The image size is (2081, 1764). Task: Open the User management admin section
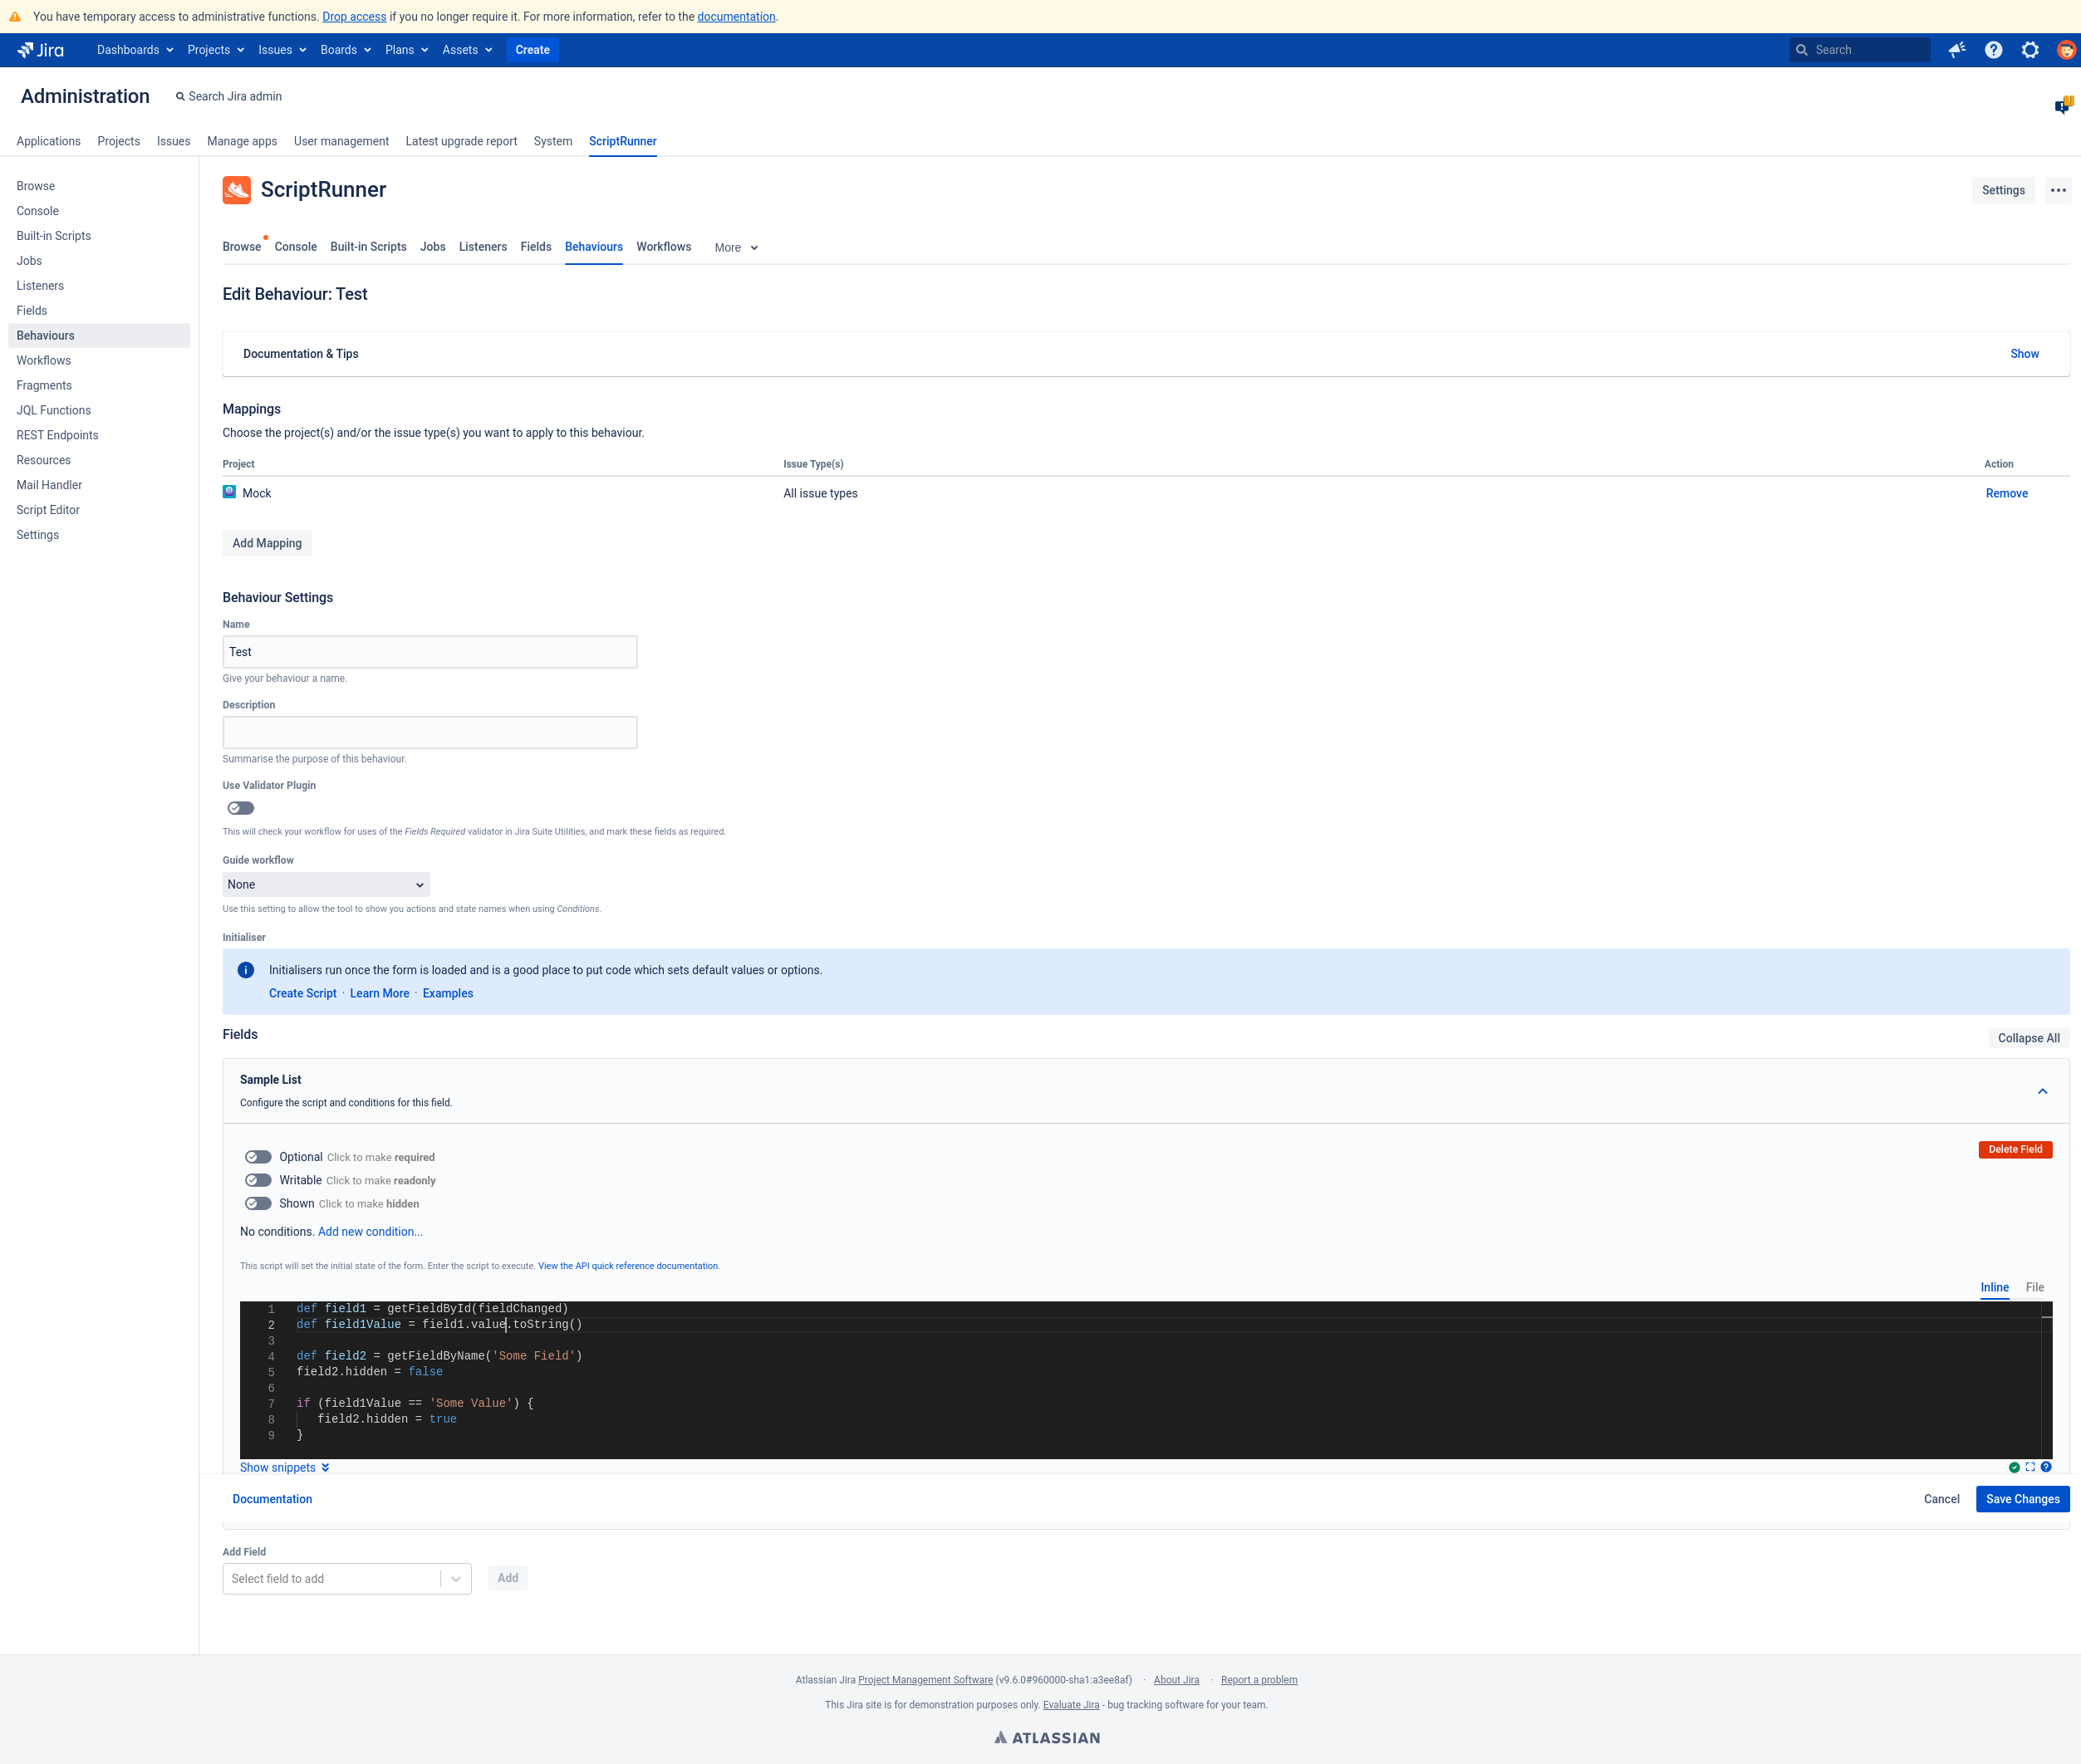coord(341,141)
